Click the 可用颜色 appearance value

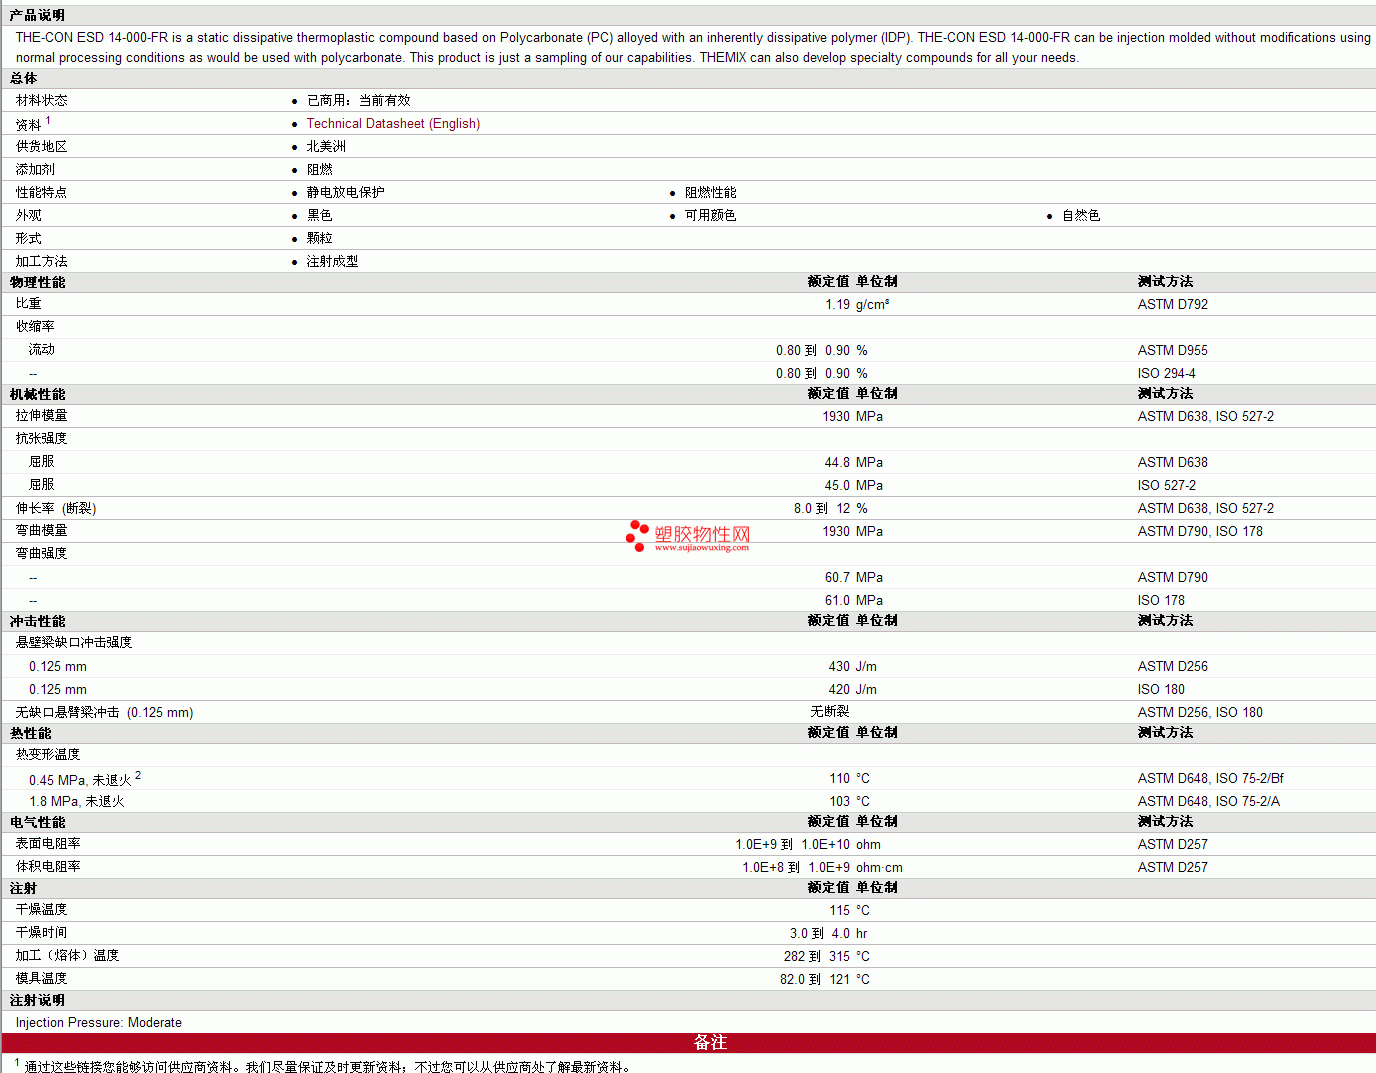[710, 216]
